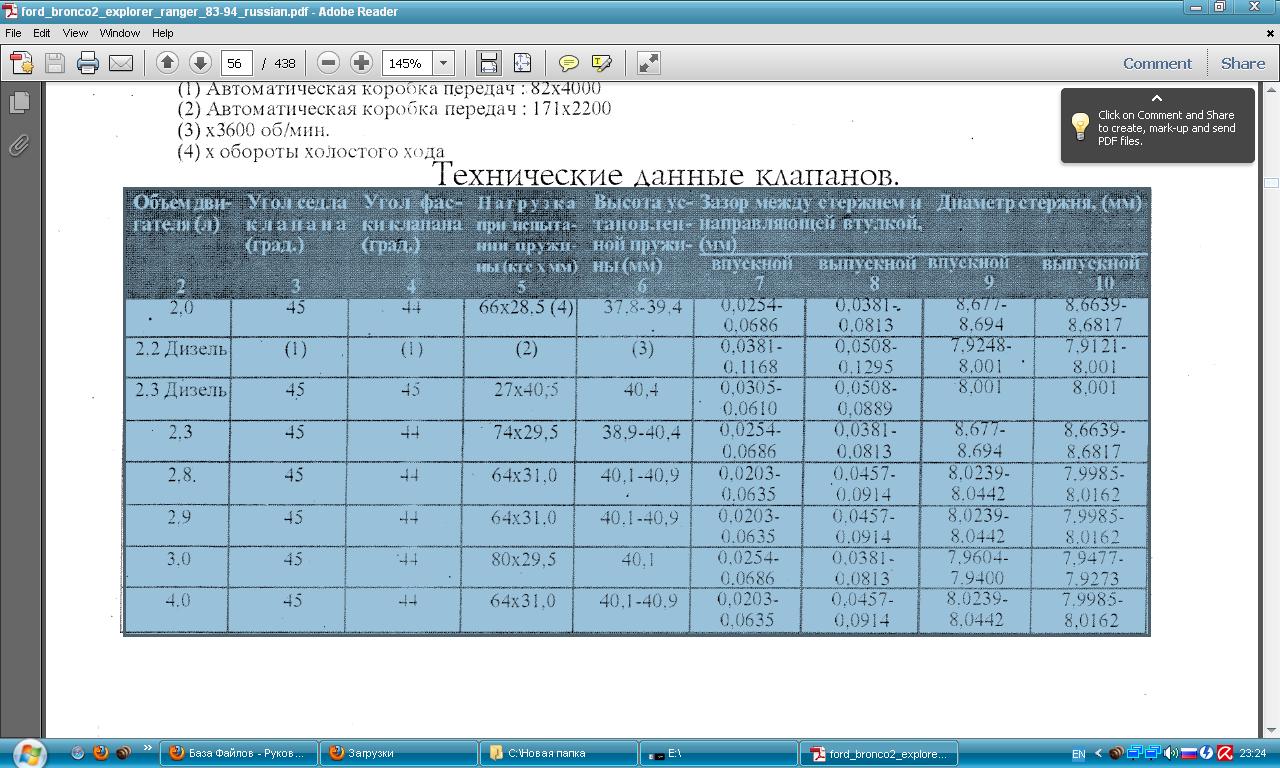Open the Comment pane
This screenshot has width=1280, height=768.
click(x=1157, y=63)
